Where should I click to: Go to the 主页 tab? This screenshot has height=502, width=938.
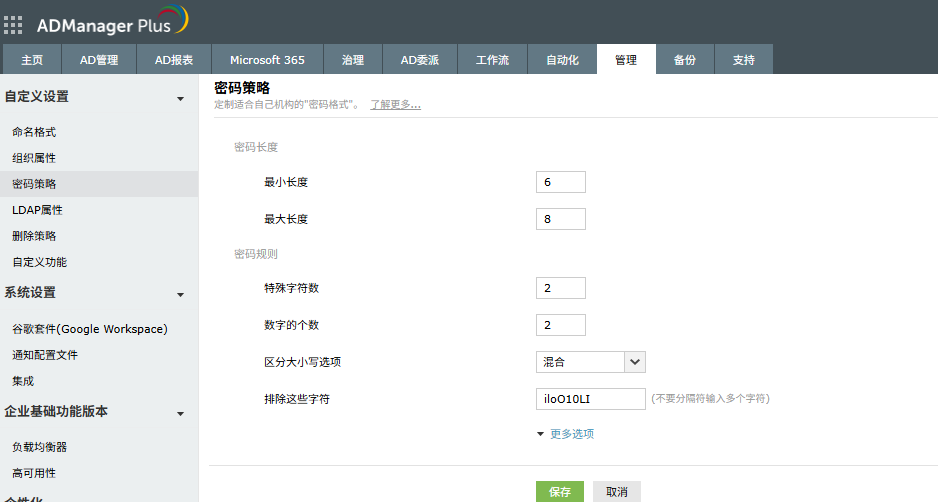[32, 60]
